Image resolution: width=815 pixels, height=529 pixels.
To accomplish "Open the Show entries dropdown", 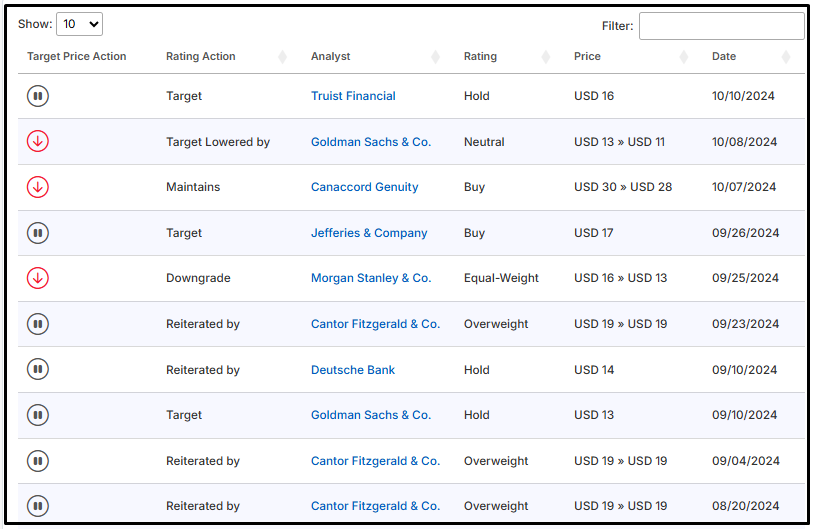I will [79, 24].
